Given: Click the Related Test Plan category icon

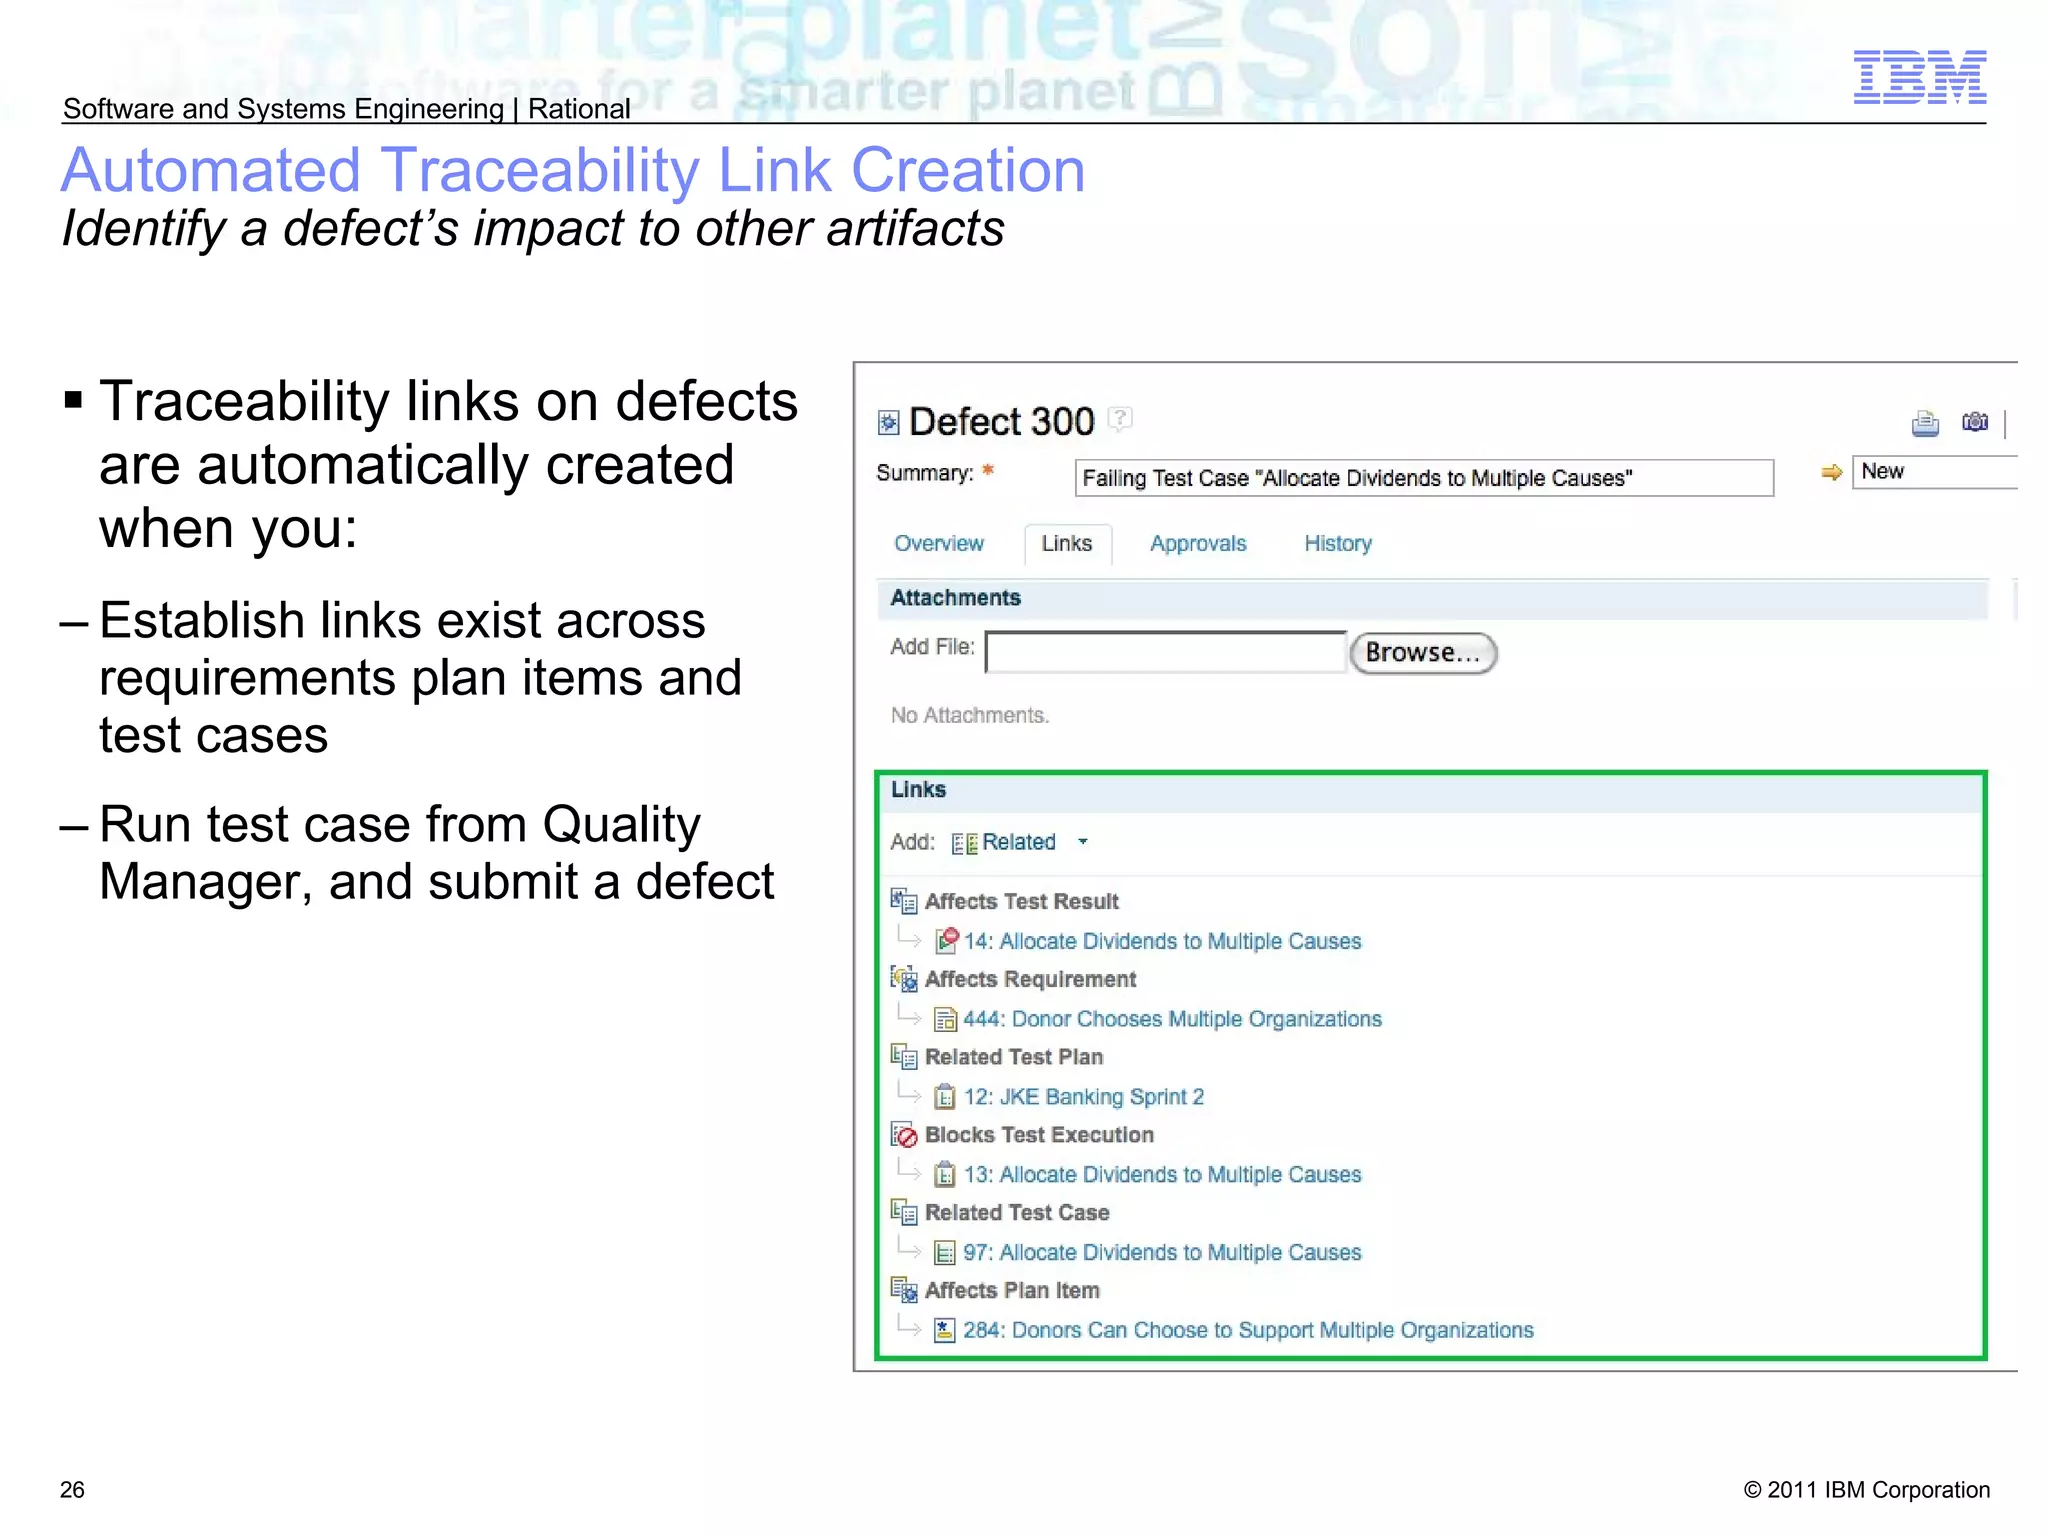Looking at the screenshot, I should (904, 1056).
